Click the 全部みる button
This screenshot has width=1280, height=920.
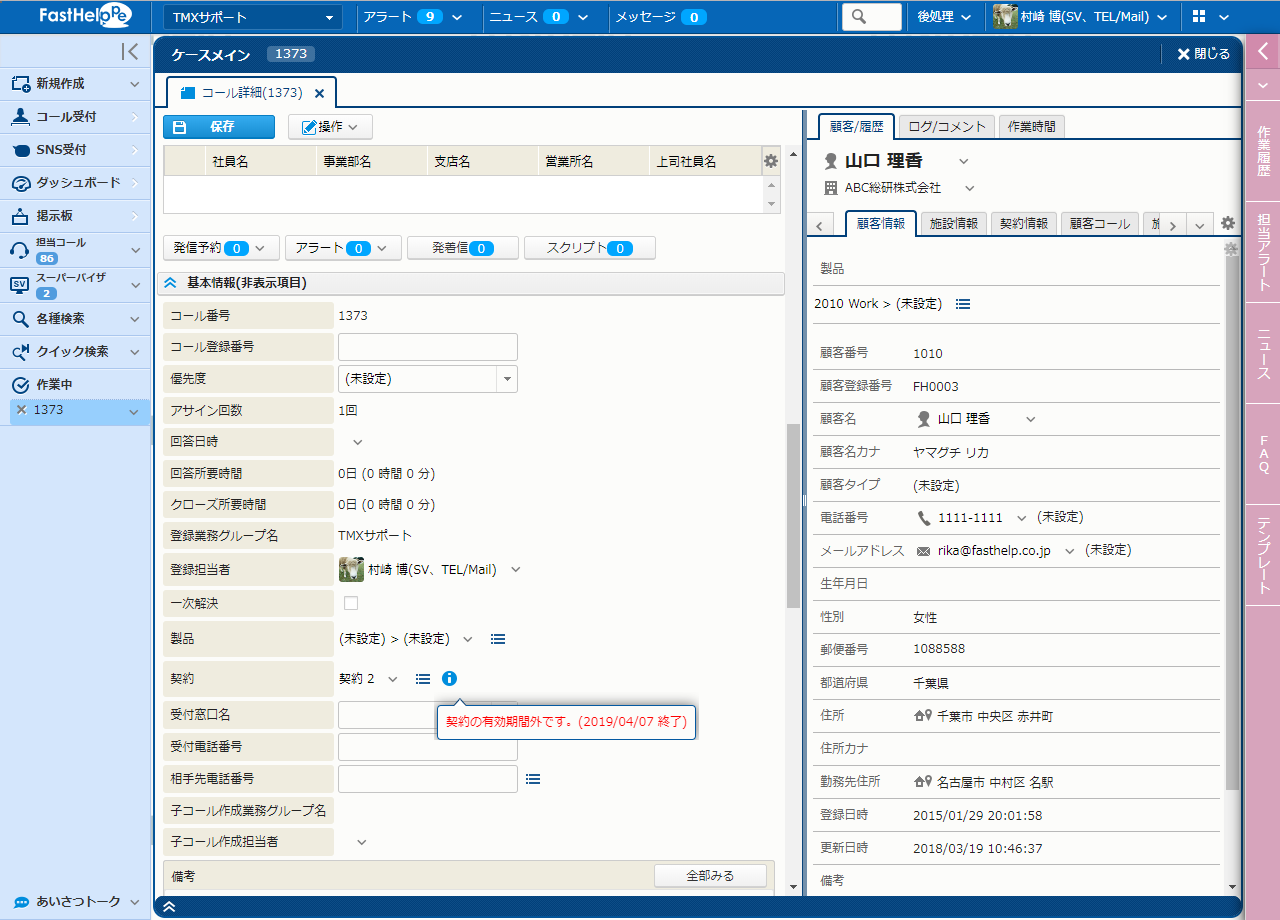[710, 876]
